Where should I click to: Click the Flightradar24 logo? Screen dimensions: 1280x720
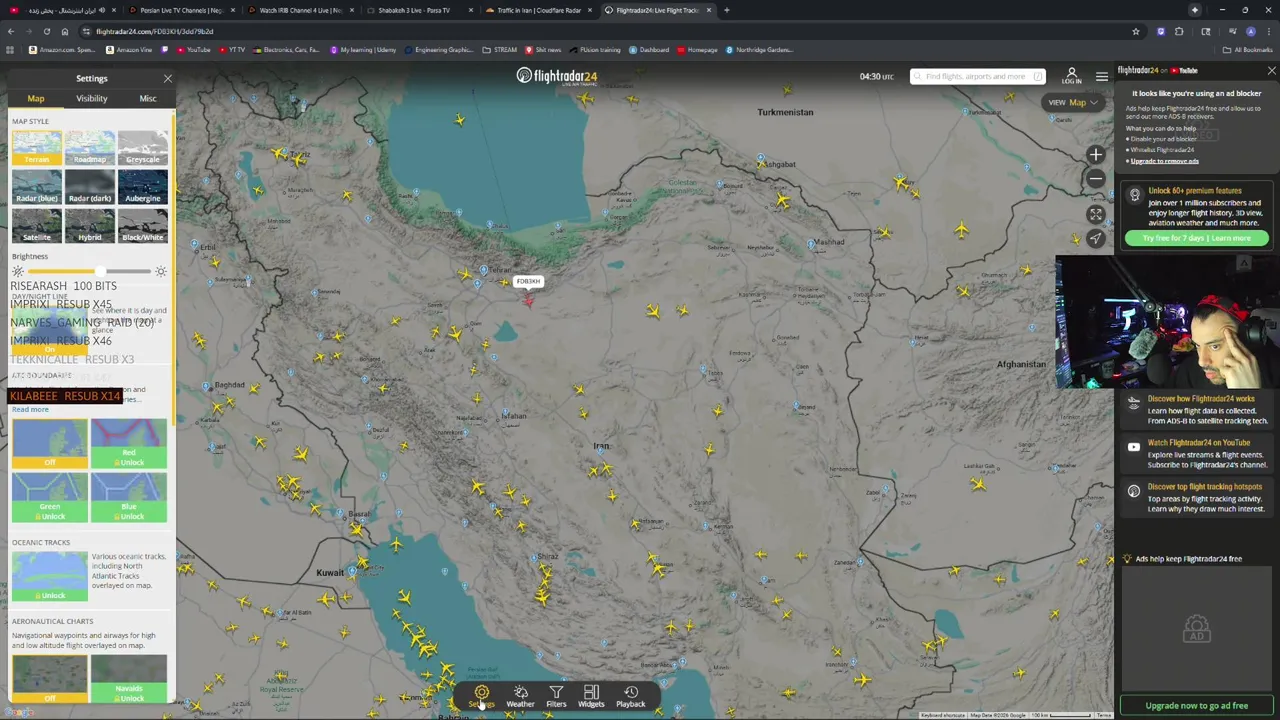tap(556, 76)
